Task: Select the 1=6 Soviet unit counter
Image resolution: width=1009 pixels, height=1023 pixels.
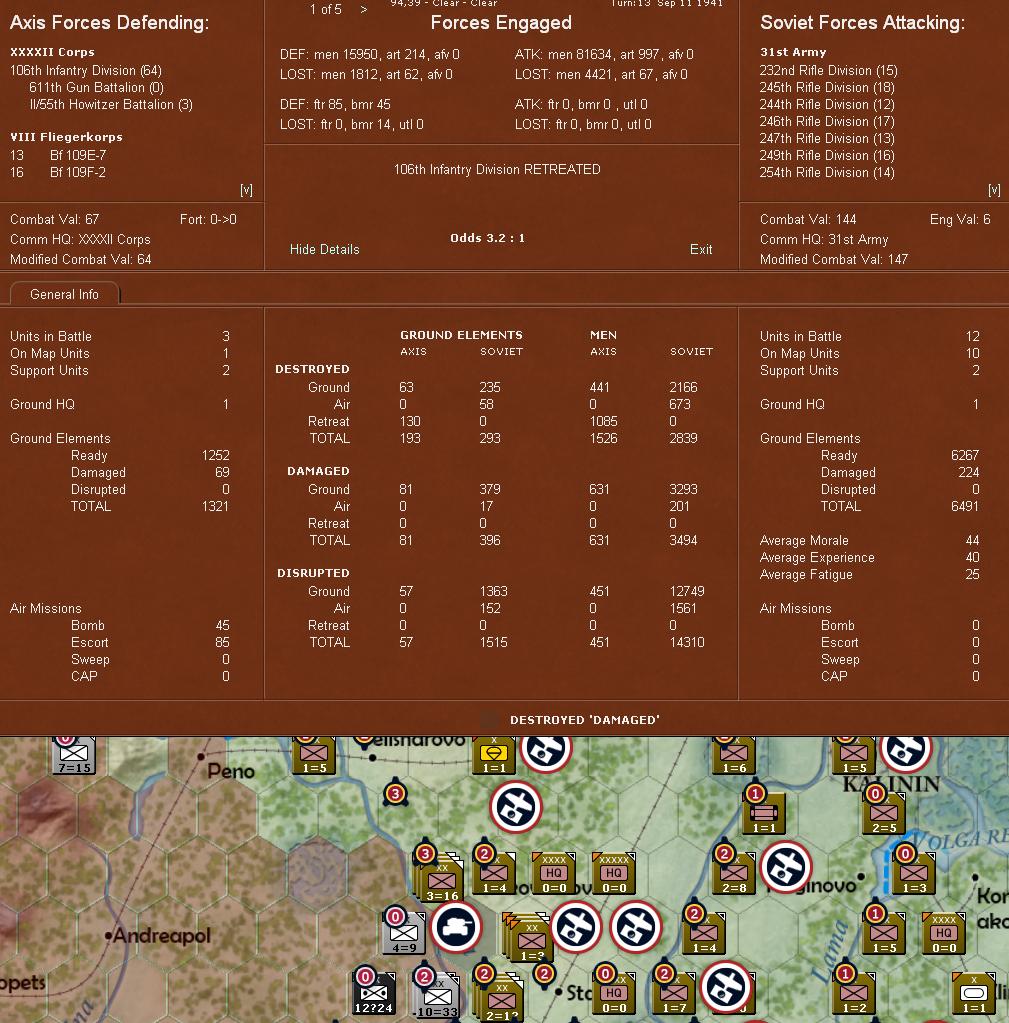Action: click(734, 755)
